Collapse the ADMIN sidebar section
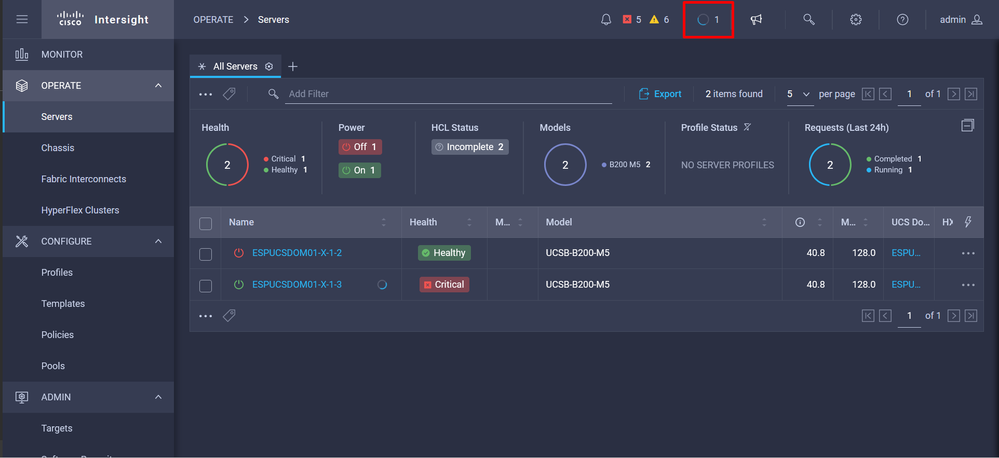 [x=158, y=397]
